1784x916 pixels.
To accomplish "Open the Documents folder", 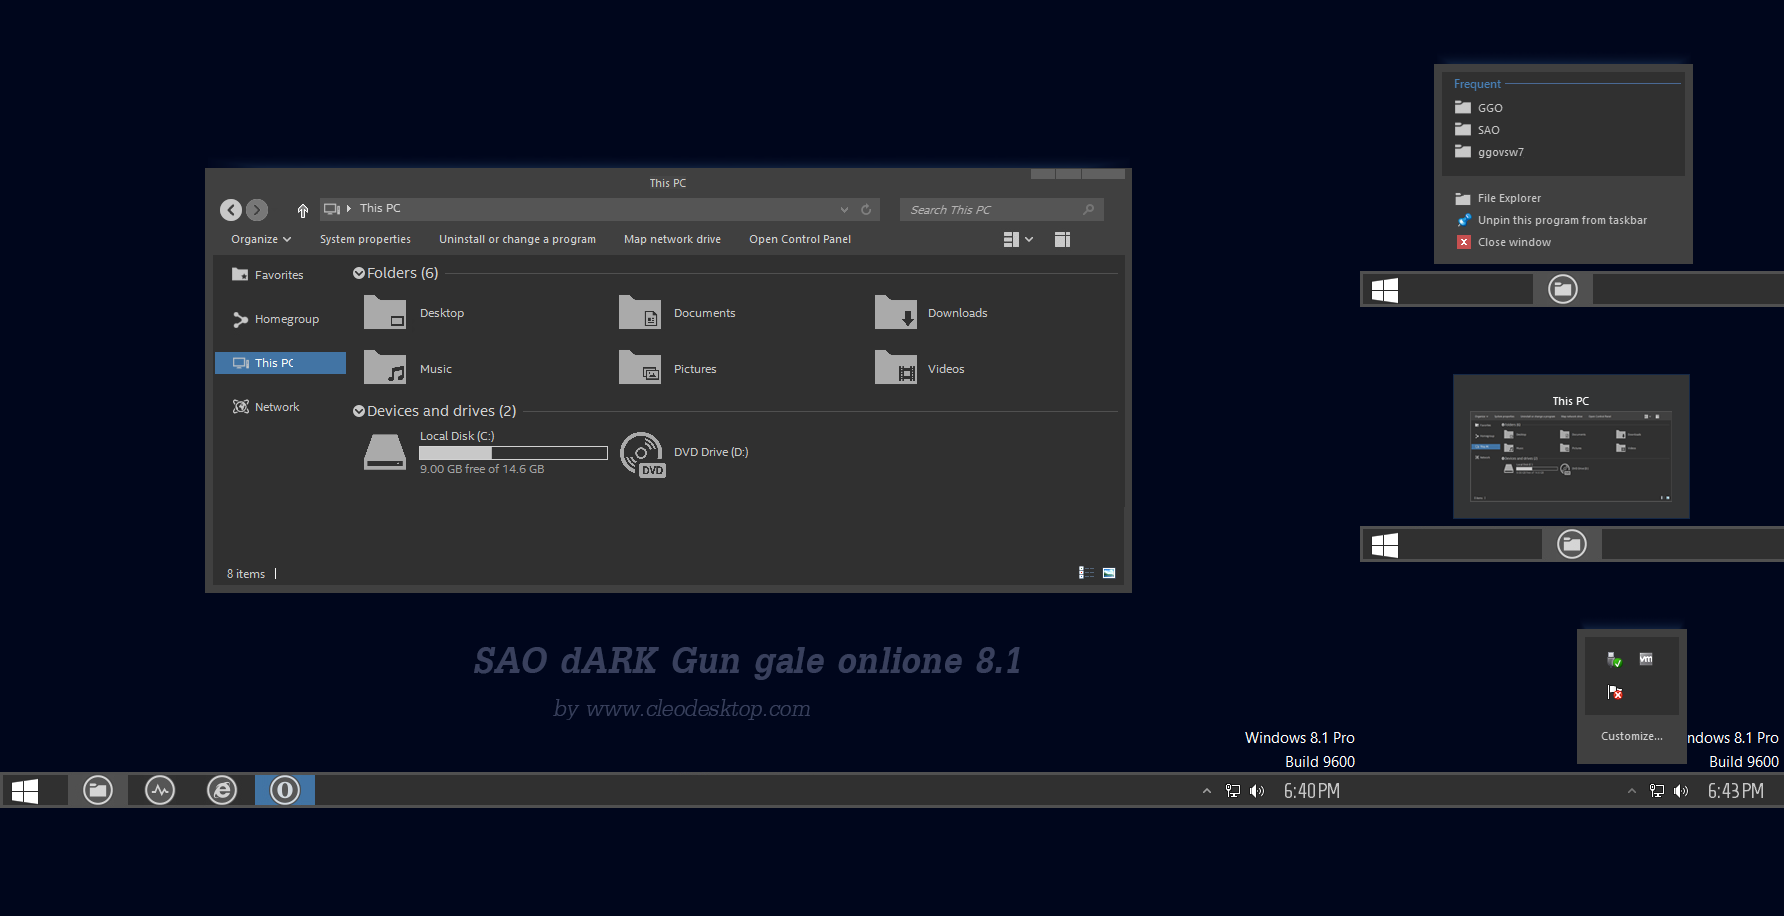I will [x=677, y=313].
